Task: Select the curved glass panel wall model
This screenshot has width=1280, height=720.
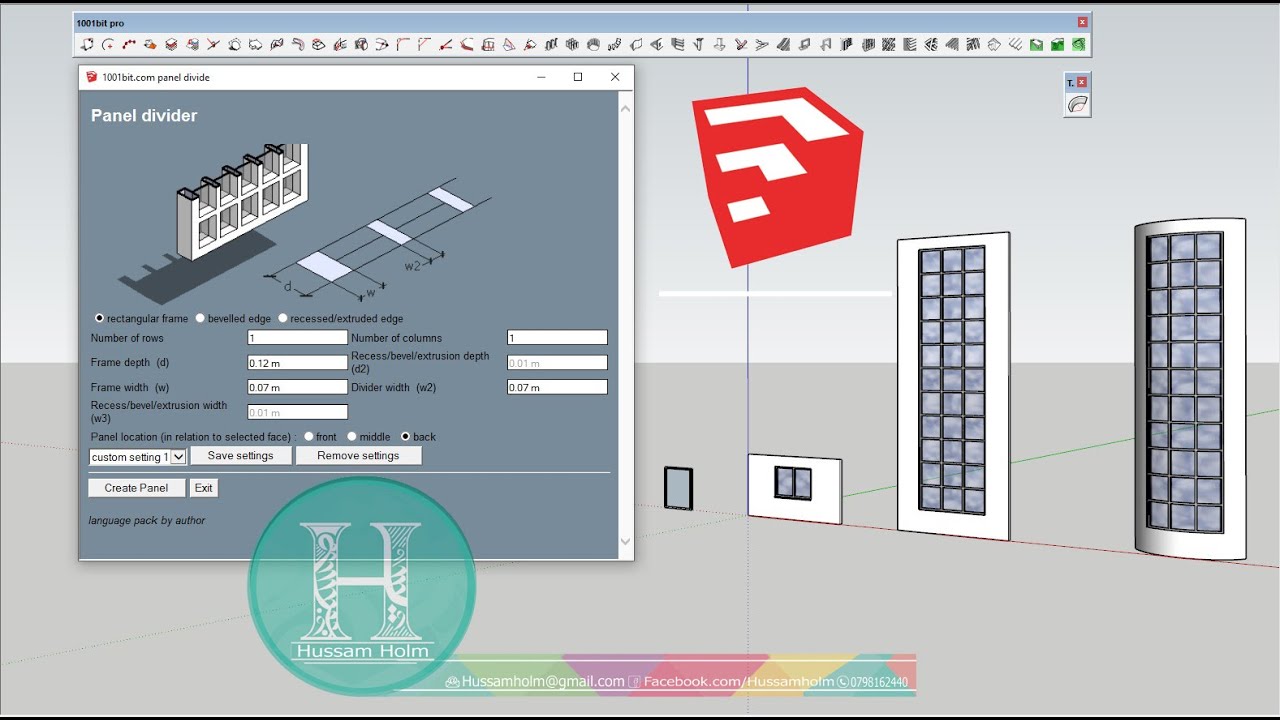Action: (x=1190, y=389)
